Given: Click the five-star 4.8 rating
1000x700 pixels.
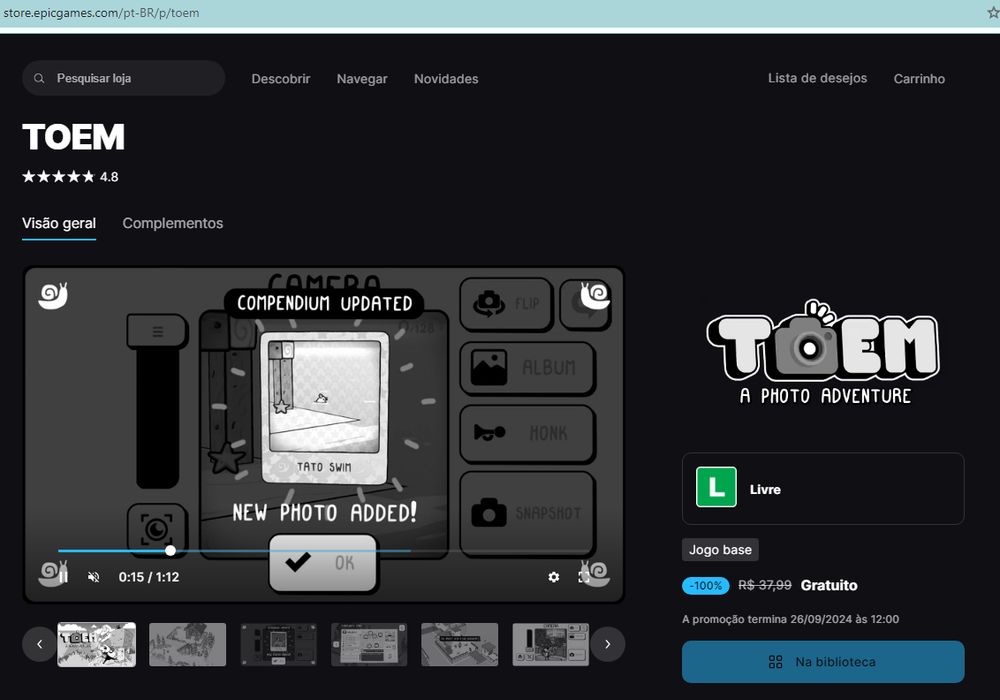Looking at the screenshot, I should [70, 177].
